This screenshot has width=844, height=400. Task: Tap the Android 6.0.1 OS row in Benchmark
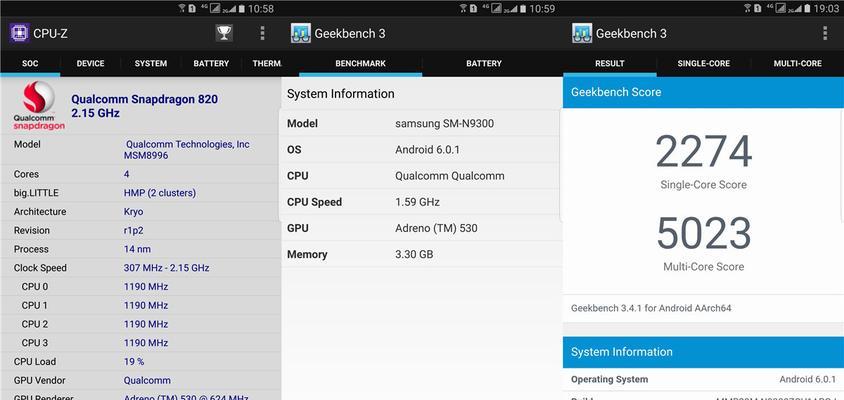click(420, 150)
